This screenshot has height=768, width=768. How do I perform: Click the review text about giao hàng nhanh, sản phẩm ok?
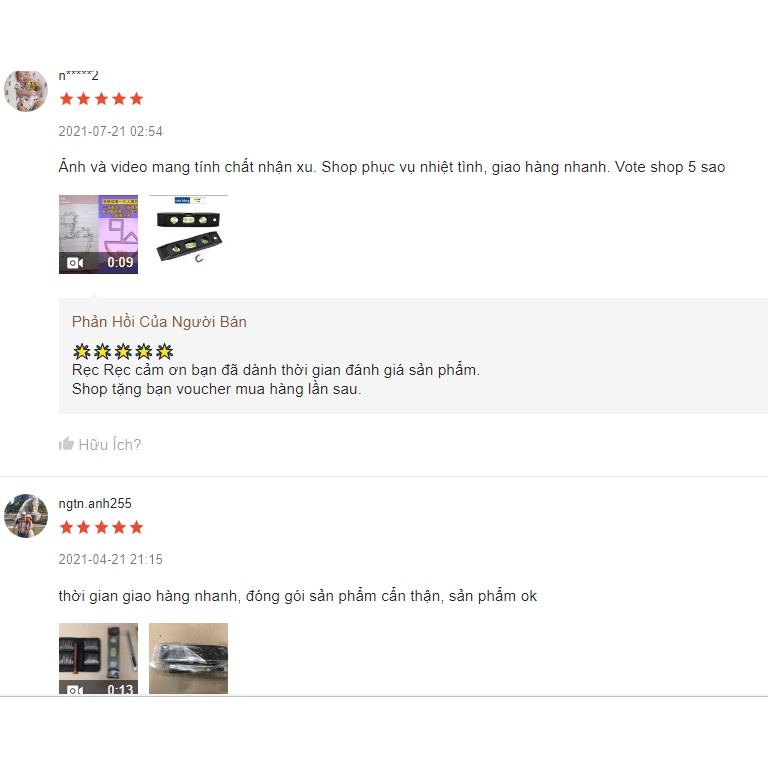tap(298, 596)
